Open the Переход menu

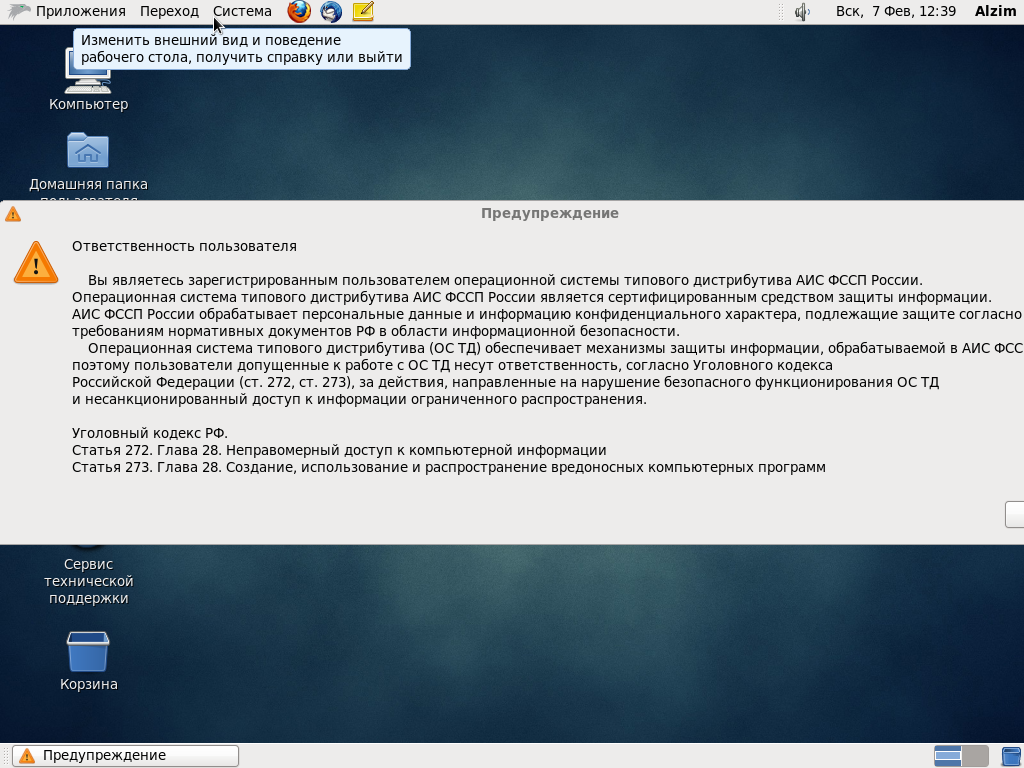pyautogui.click(x=169, y=11)
